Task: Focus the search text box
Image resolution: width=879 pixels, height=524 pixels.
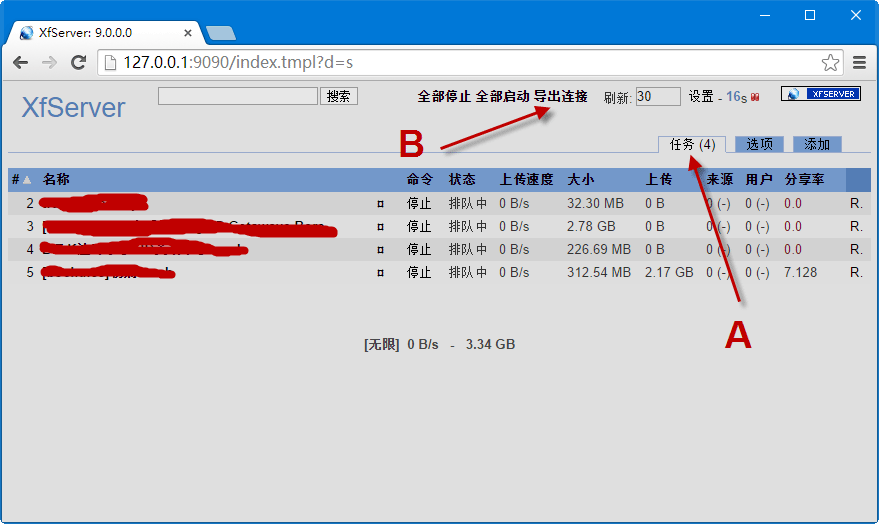Action: [x=238, y=96]
